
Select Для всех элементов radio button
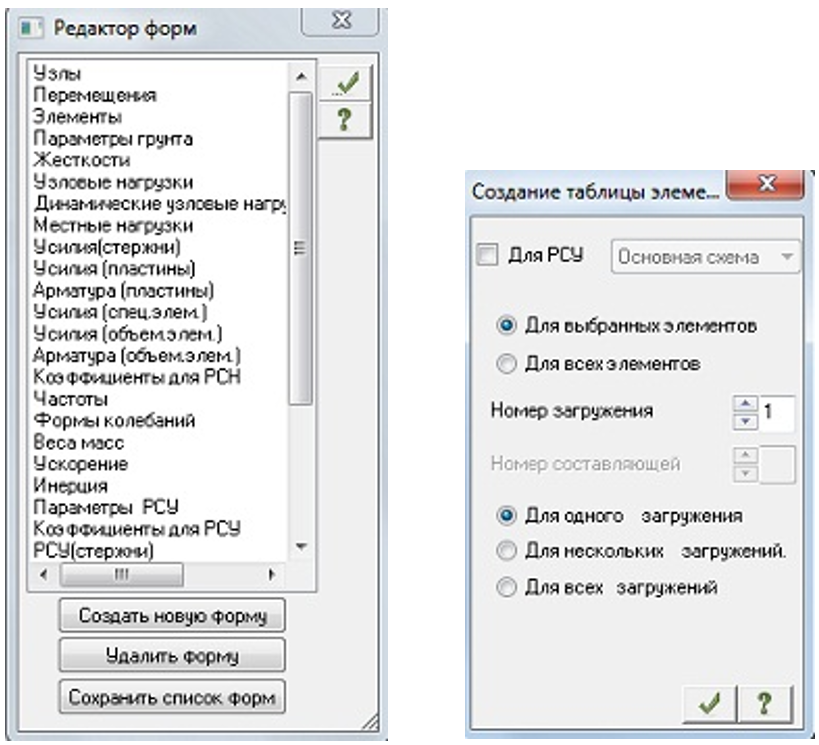pyautogui.click(x=506, y=364)
